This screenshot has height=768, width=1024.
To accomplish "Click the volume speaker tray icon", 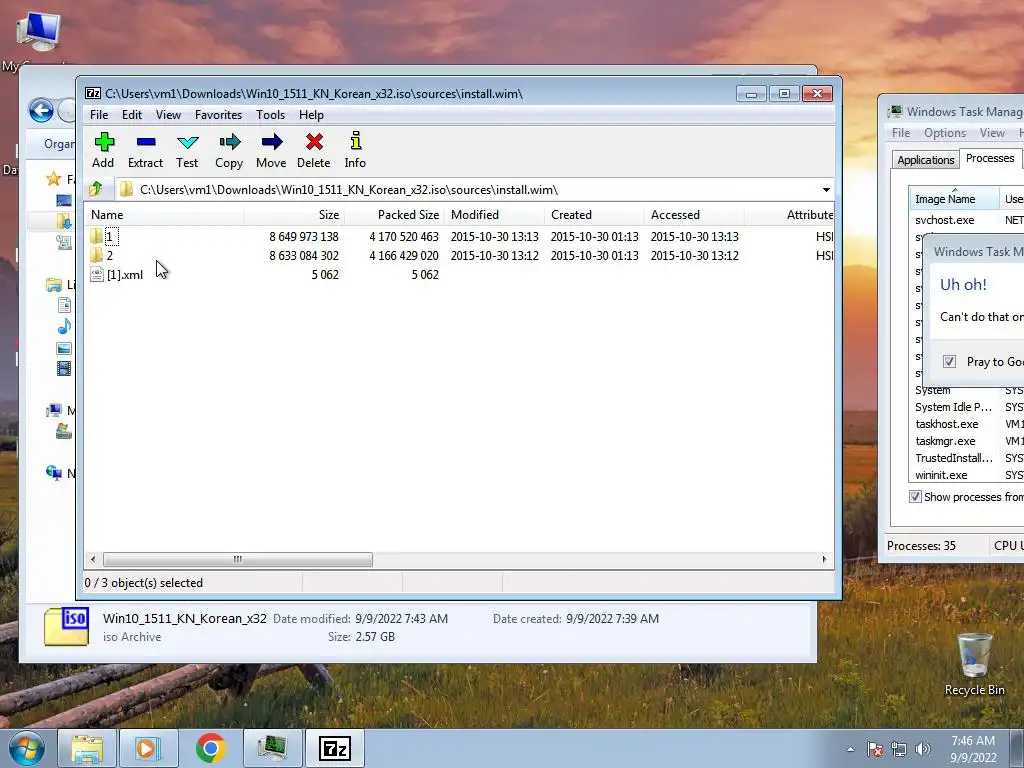I will (923, 749).
